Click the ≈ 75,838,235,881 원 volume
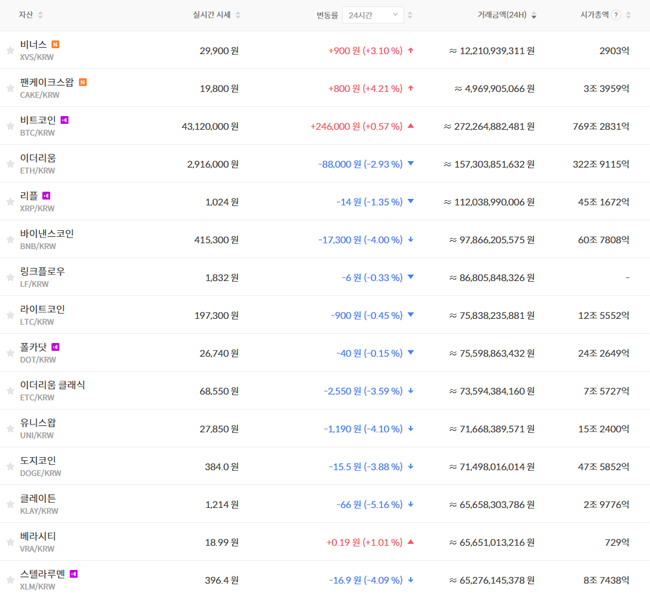 [x=492, y=316]
